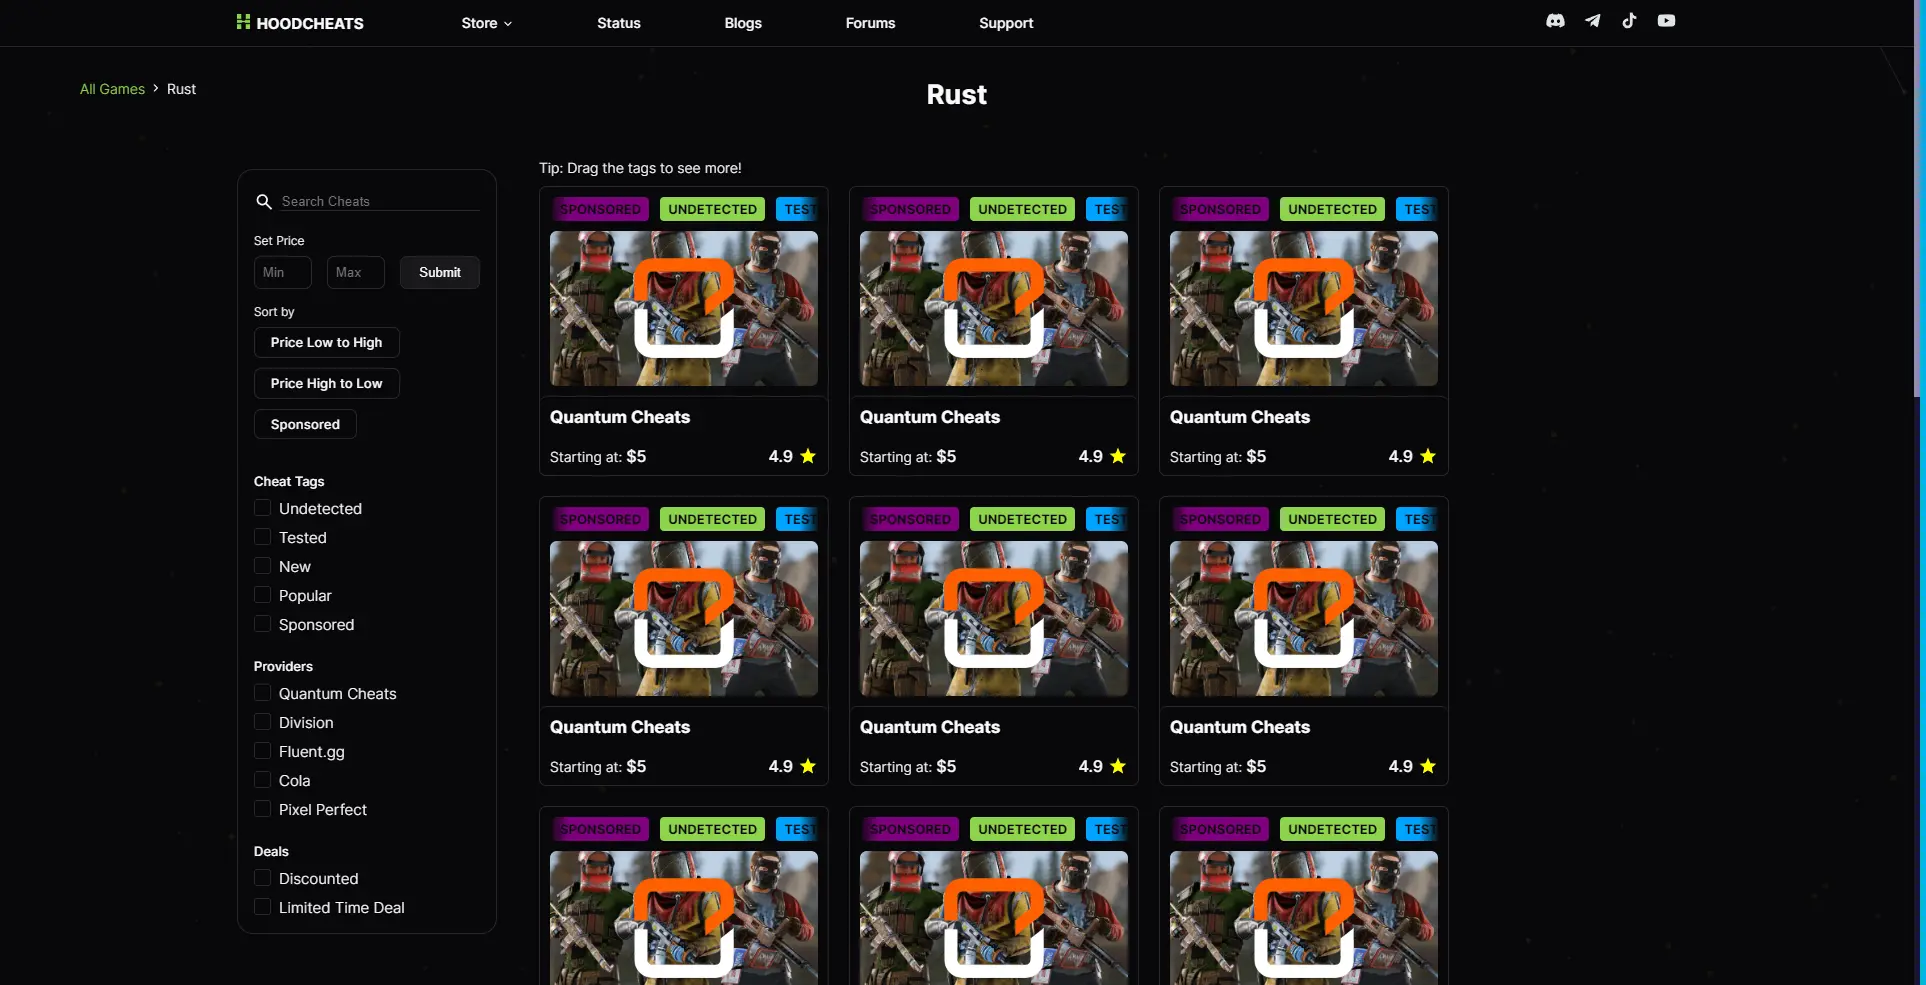This screenshot has width=1926, height=985.
Task: Open the TikTok link icon
Action: tap(1629, 21)
